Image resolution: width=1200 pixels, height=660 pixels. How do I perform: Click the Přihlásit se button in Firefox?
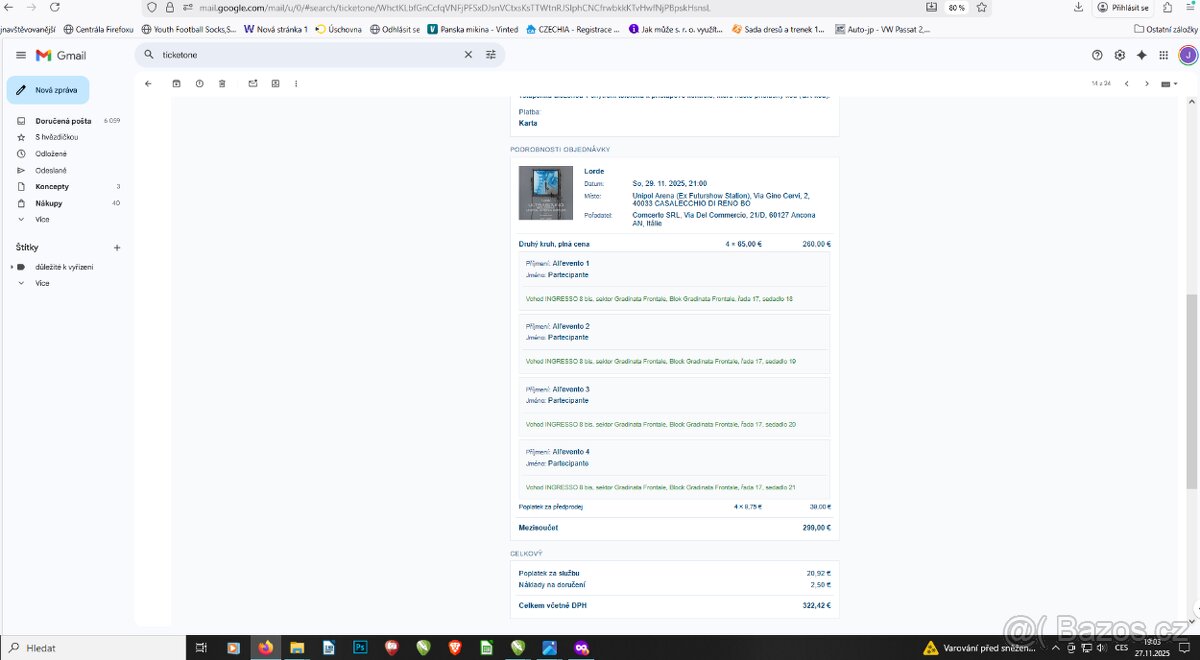tap(1123, 7)
